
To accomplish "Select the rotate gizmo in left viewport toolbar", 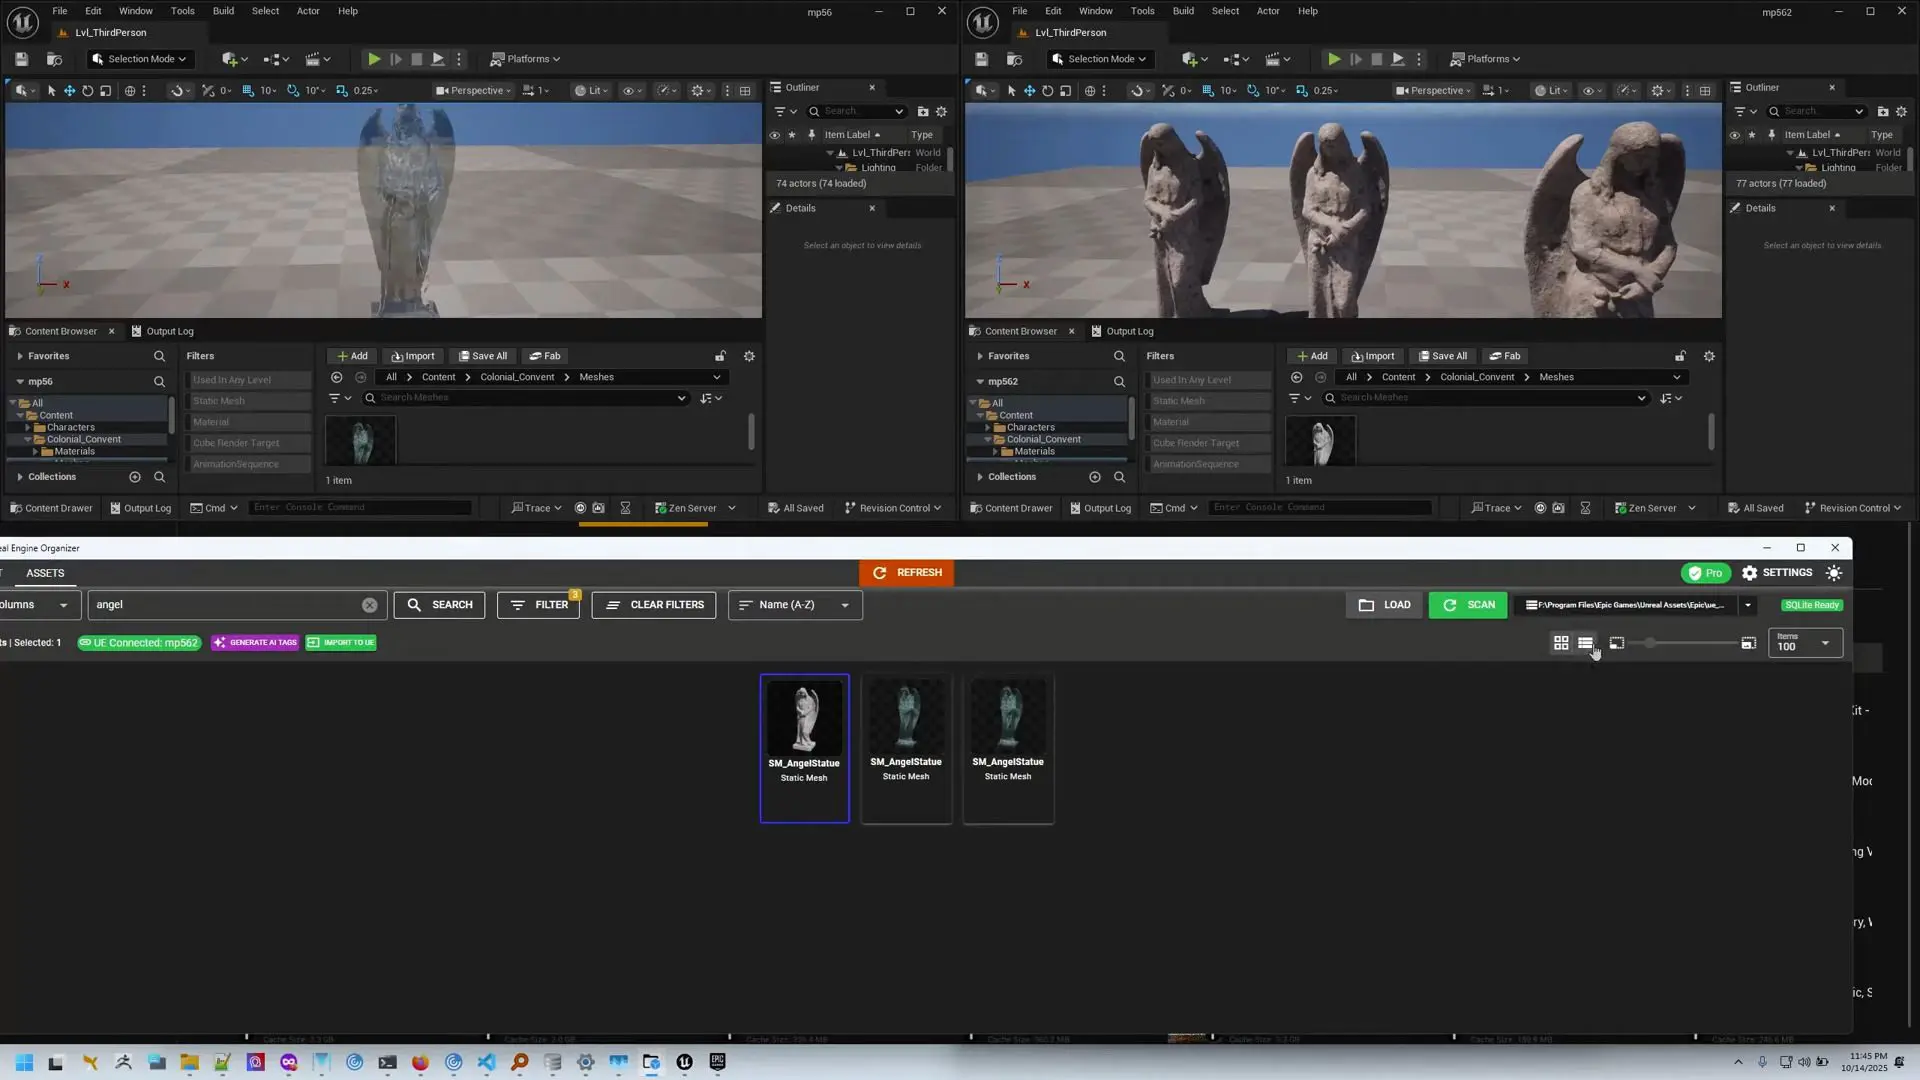I will (x=87, y=91).
